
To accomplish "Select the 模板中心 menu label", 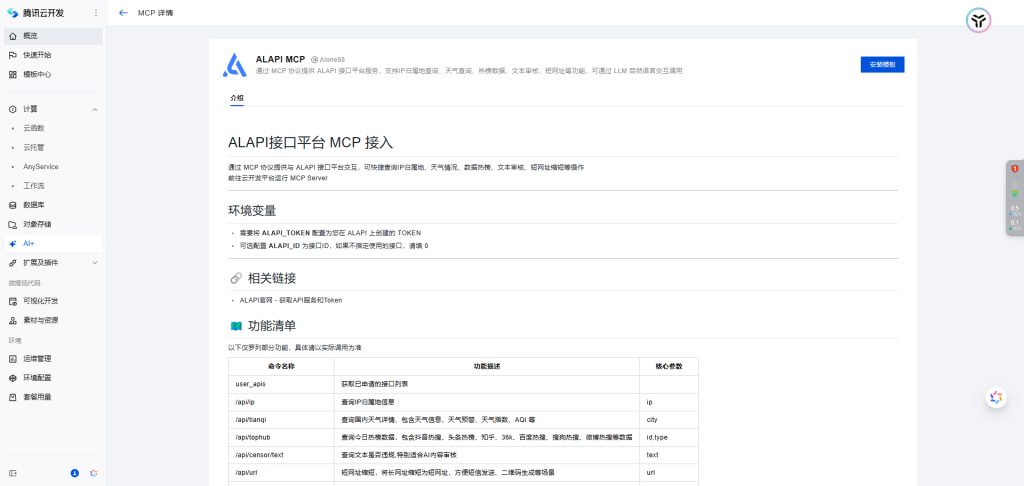I will tap(37, 74).
